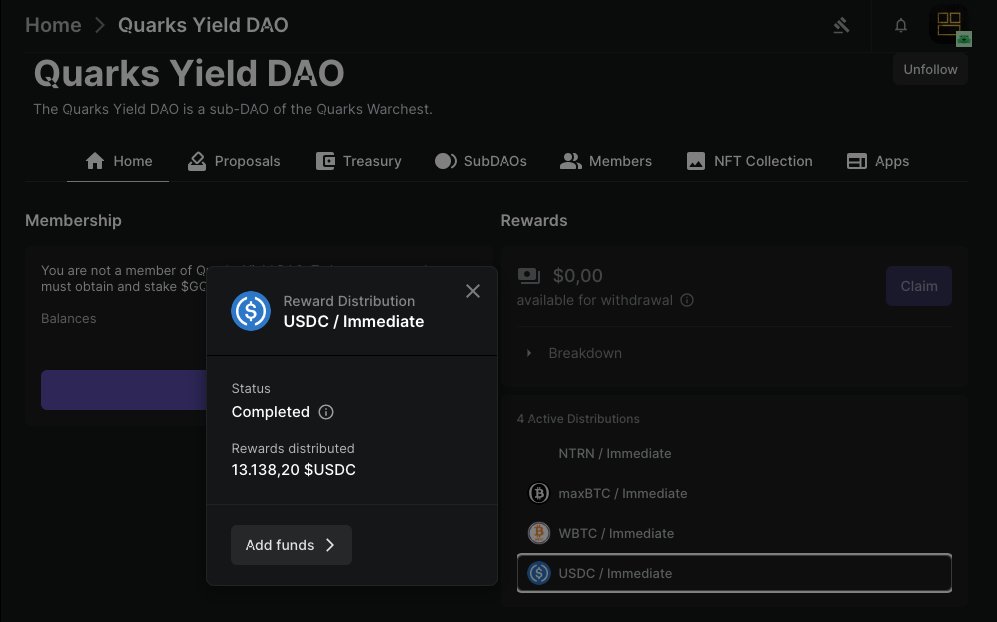Select the USDC / Immediate distribution row
Viewport: 997px width, 622px height.
[x=734, y=573]
